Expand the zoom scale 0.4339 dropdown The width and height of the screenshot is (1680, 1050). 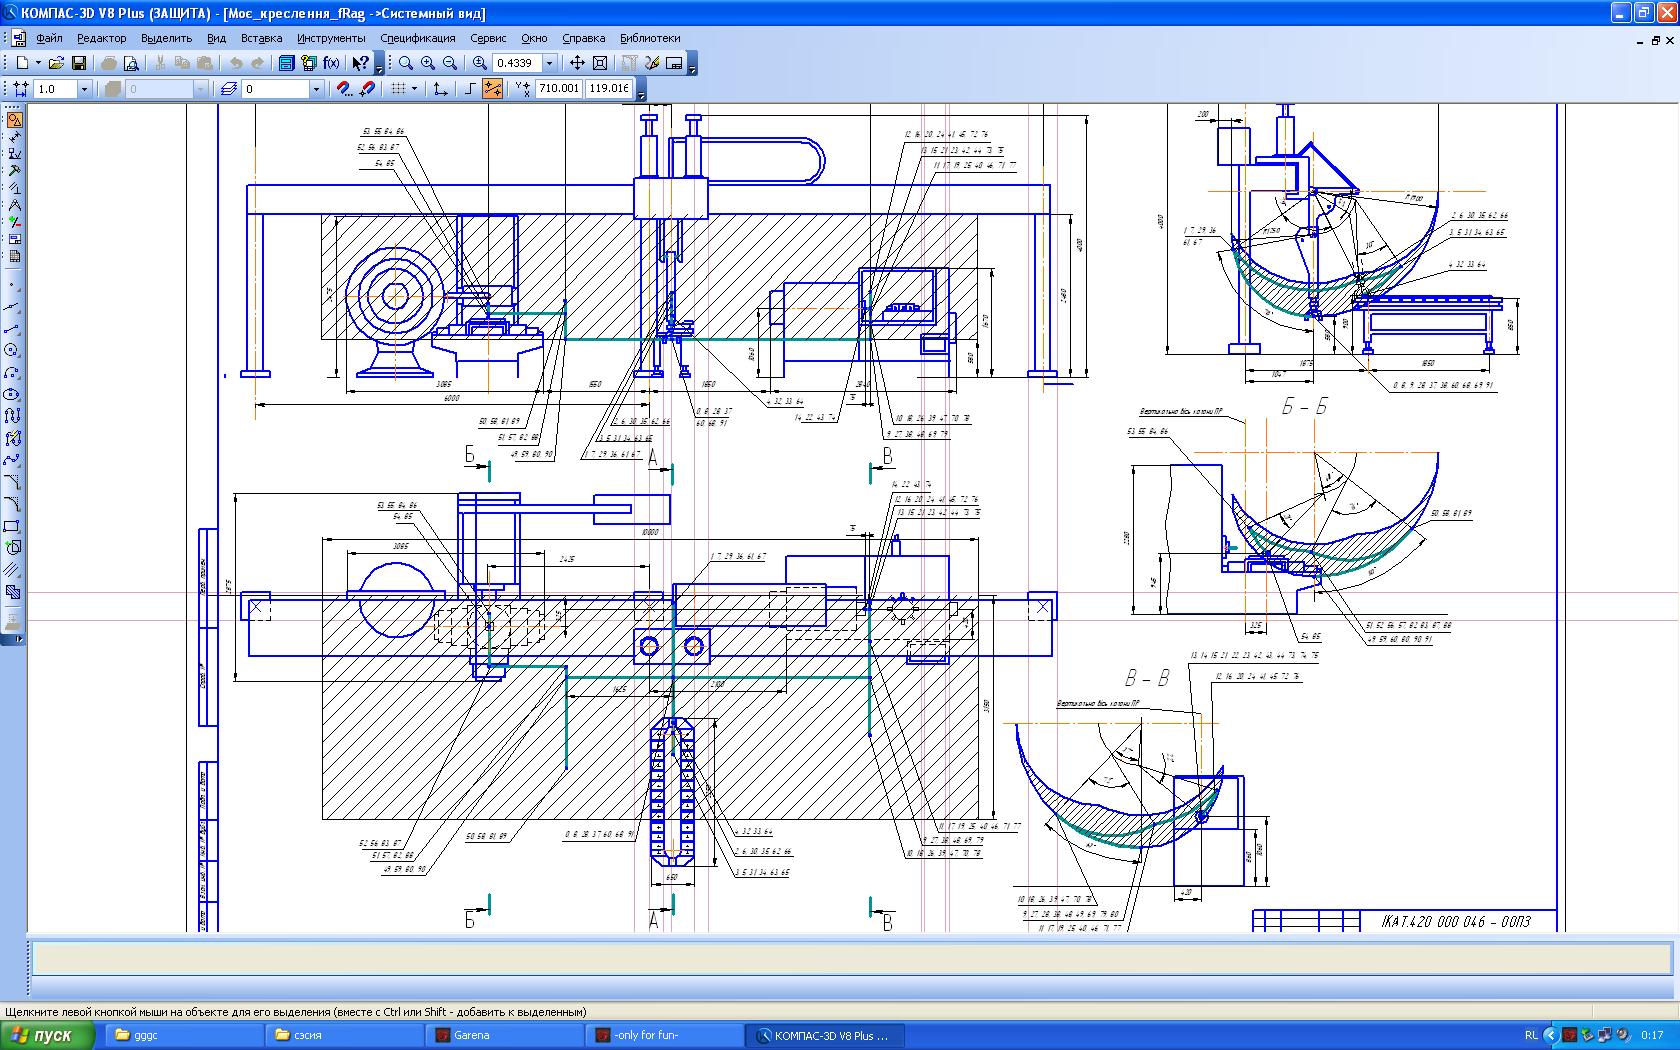click(549, 63)
